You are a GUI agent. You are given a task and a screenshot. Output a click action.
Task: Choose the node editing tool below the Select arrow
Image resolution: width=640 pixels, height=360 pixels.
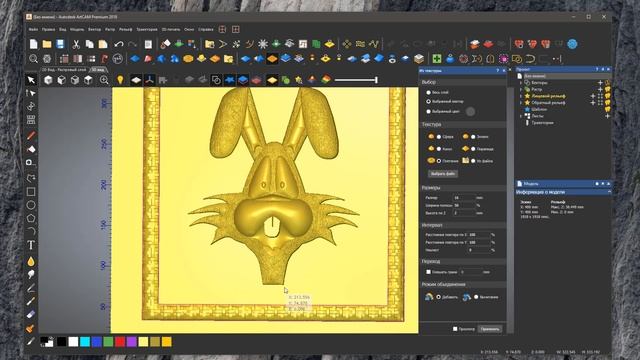coord(31,93)
